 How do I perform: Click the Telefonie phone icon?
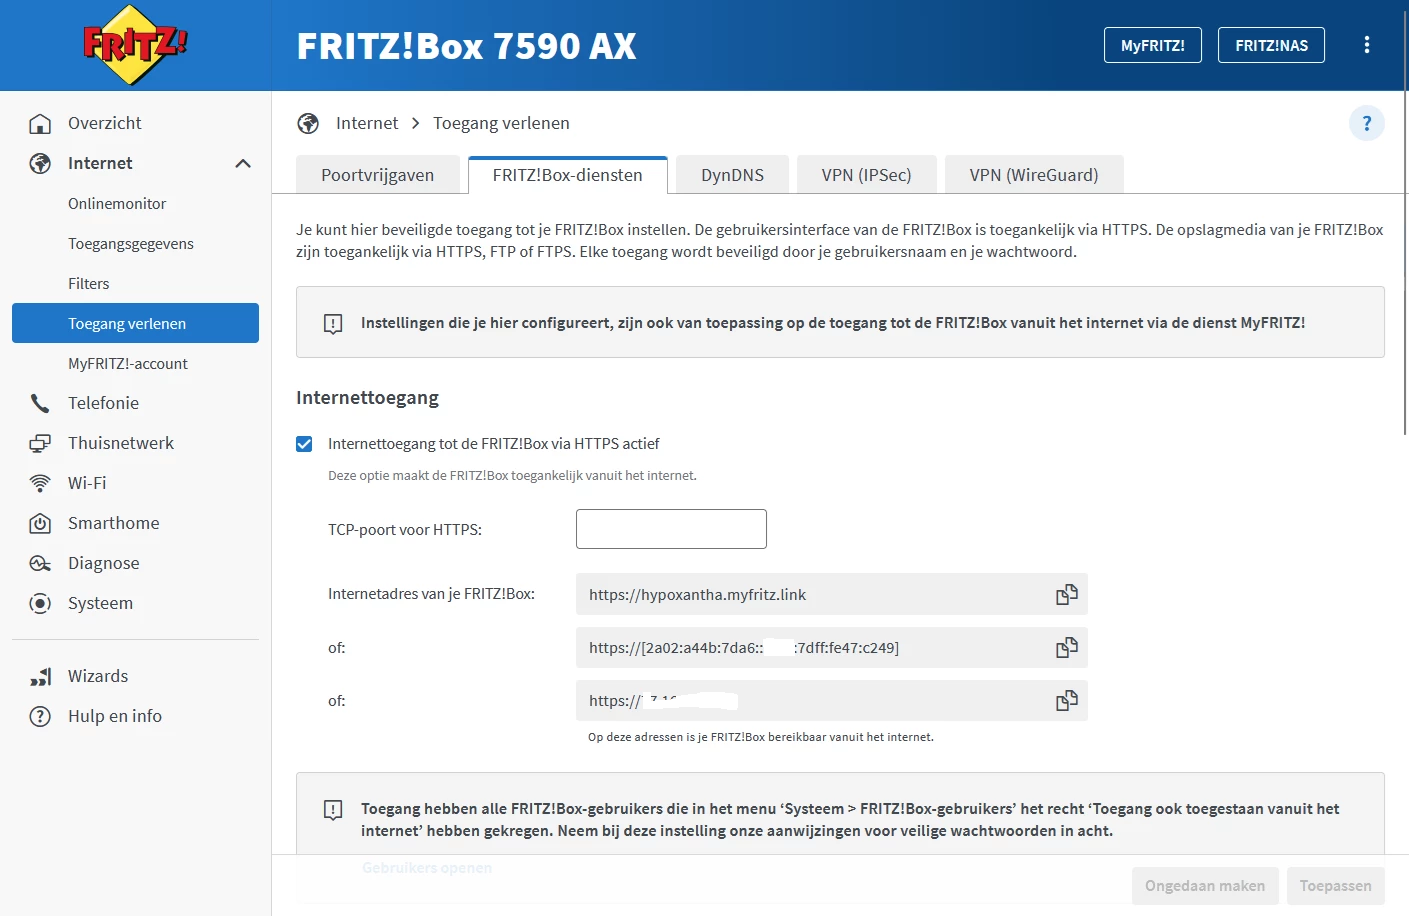pos(40,403)
